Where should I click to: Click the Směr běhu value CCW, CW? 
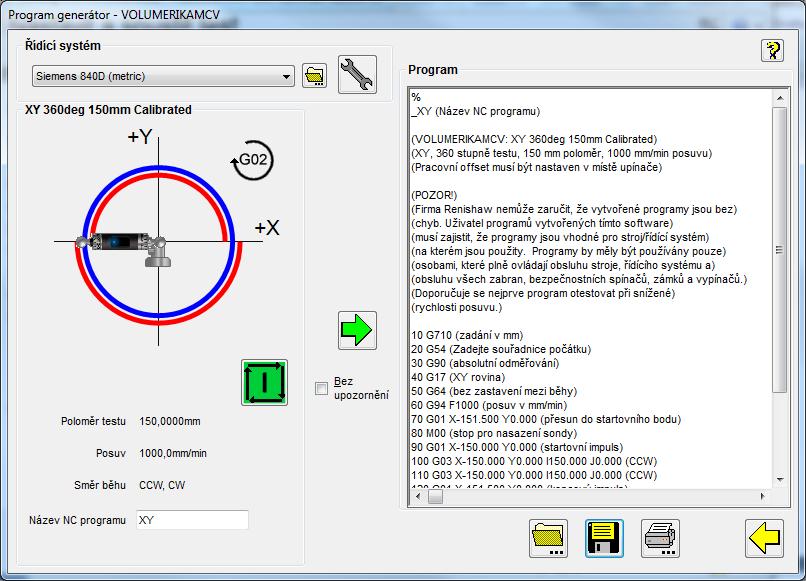(x=162, y=485)
